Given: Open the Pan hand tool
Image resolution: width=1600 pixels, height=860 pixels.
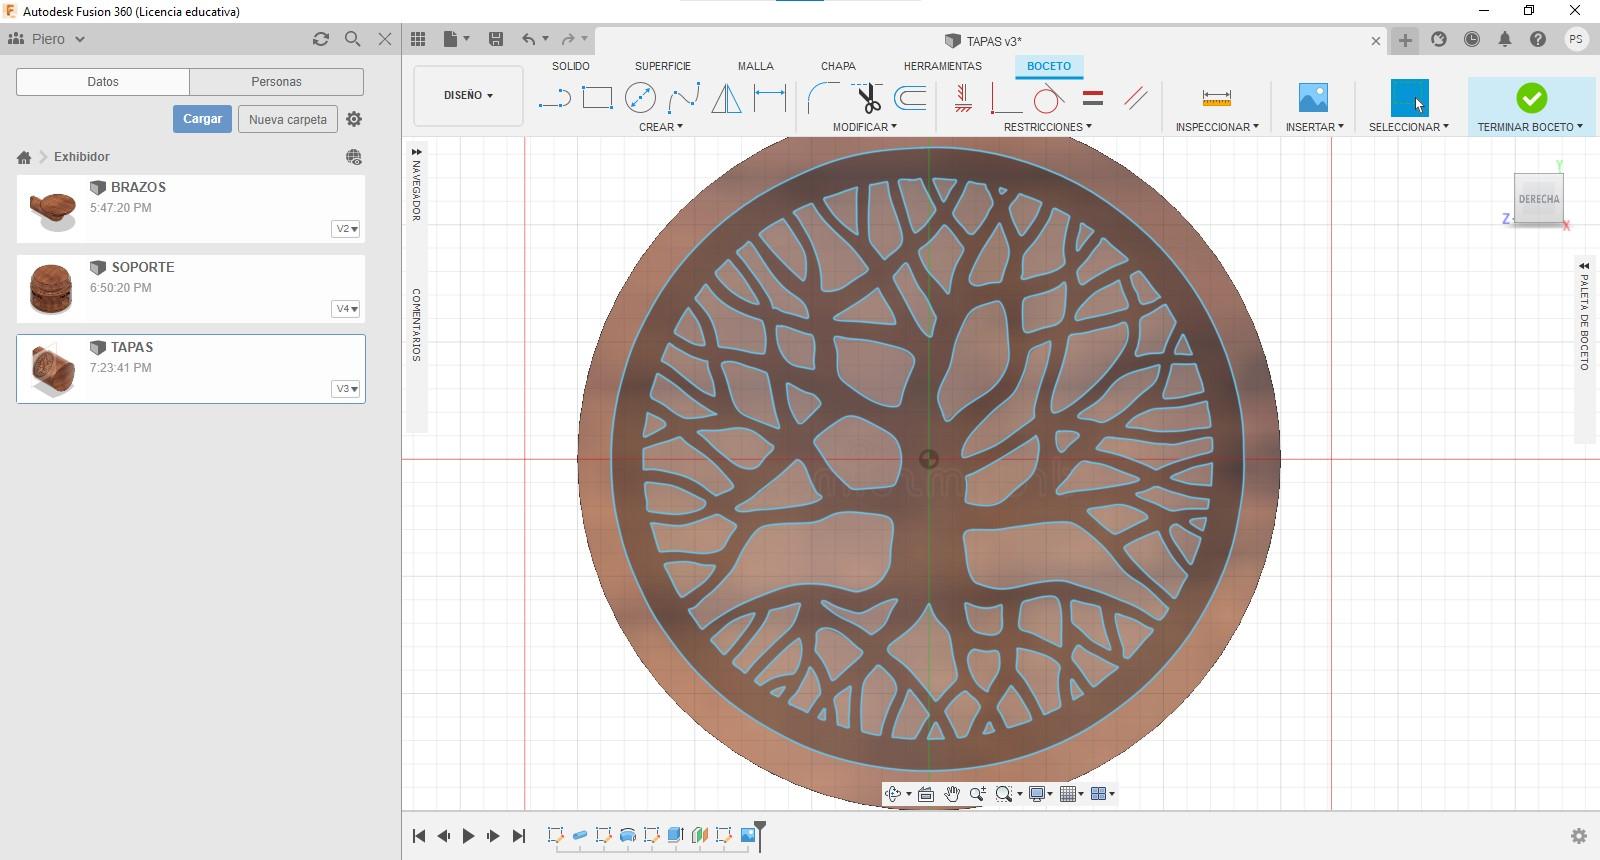Looking at the screenshot, I should [951, 794].
